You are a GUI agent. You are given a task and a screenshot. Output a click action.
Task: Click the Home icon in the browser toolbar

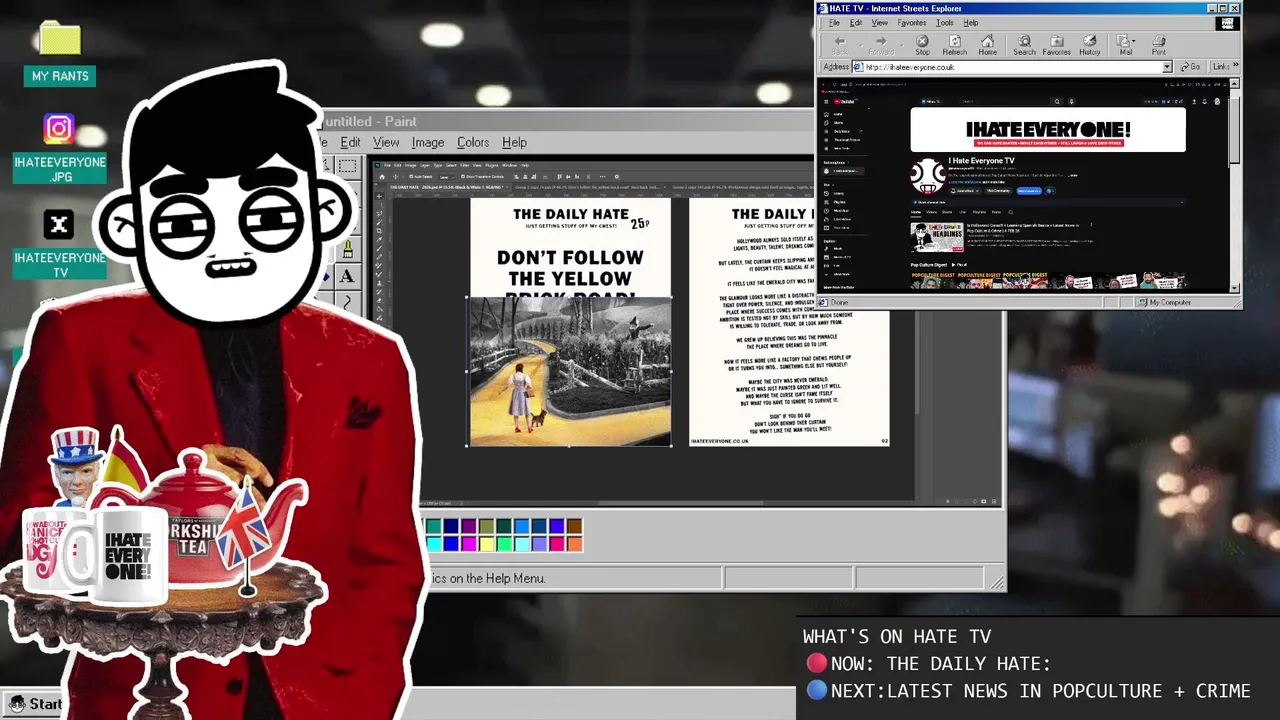coord(988,45)
